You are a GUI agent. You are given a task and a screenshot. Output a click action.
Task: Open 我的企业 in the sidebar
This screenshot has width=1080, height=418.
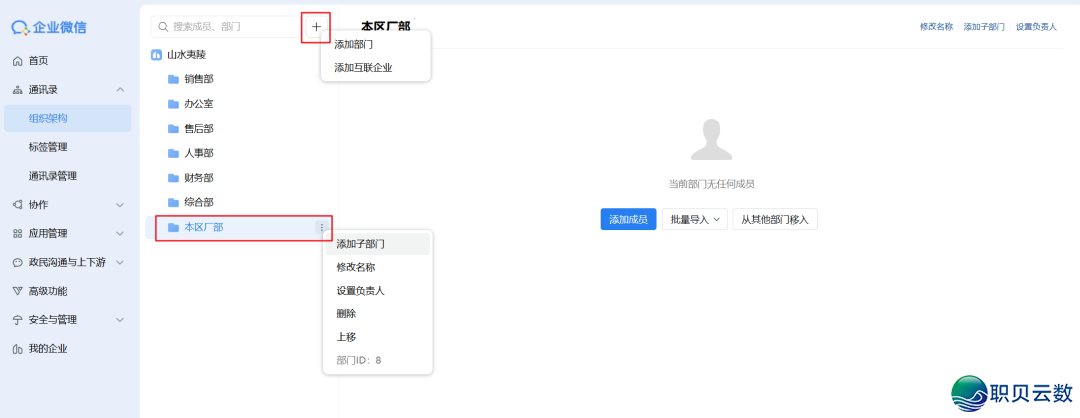[47, 349]
